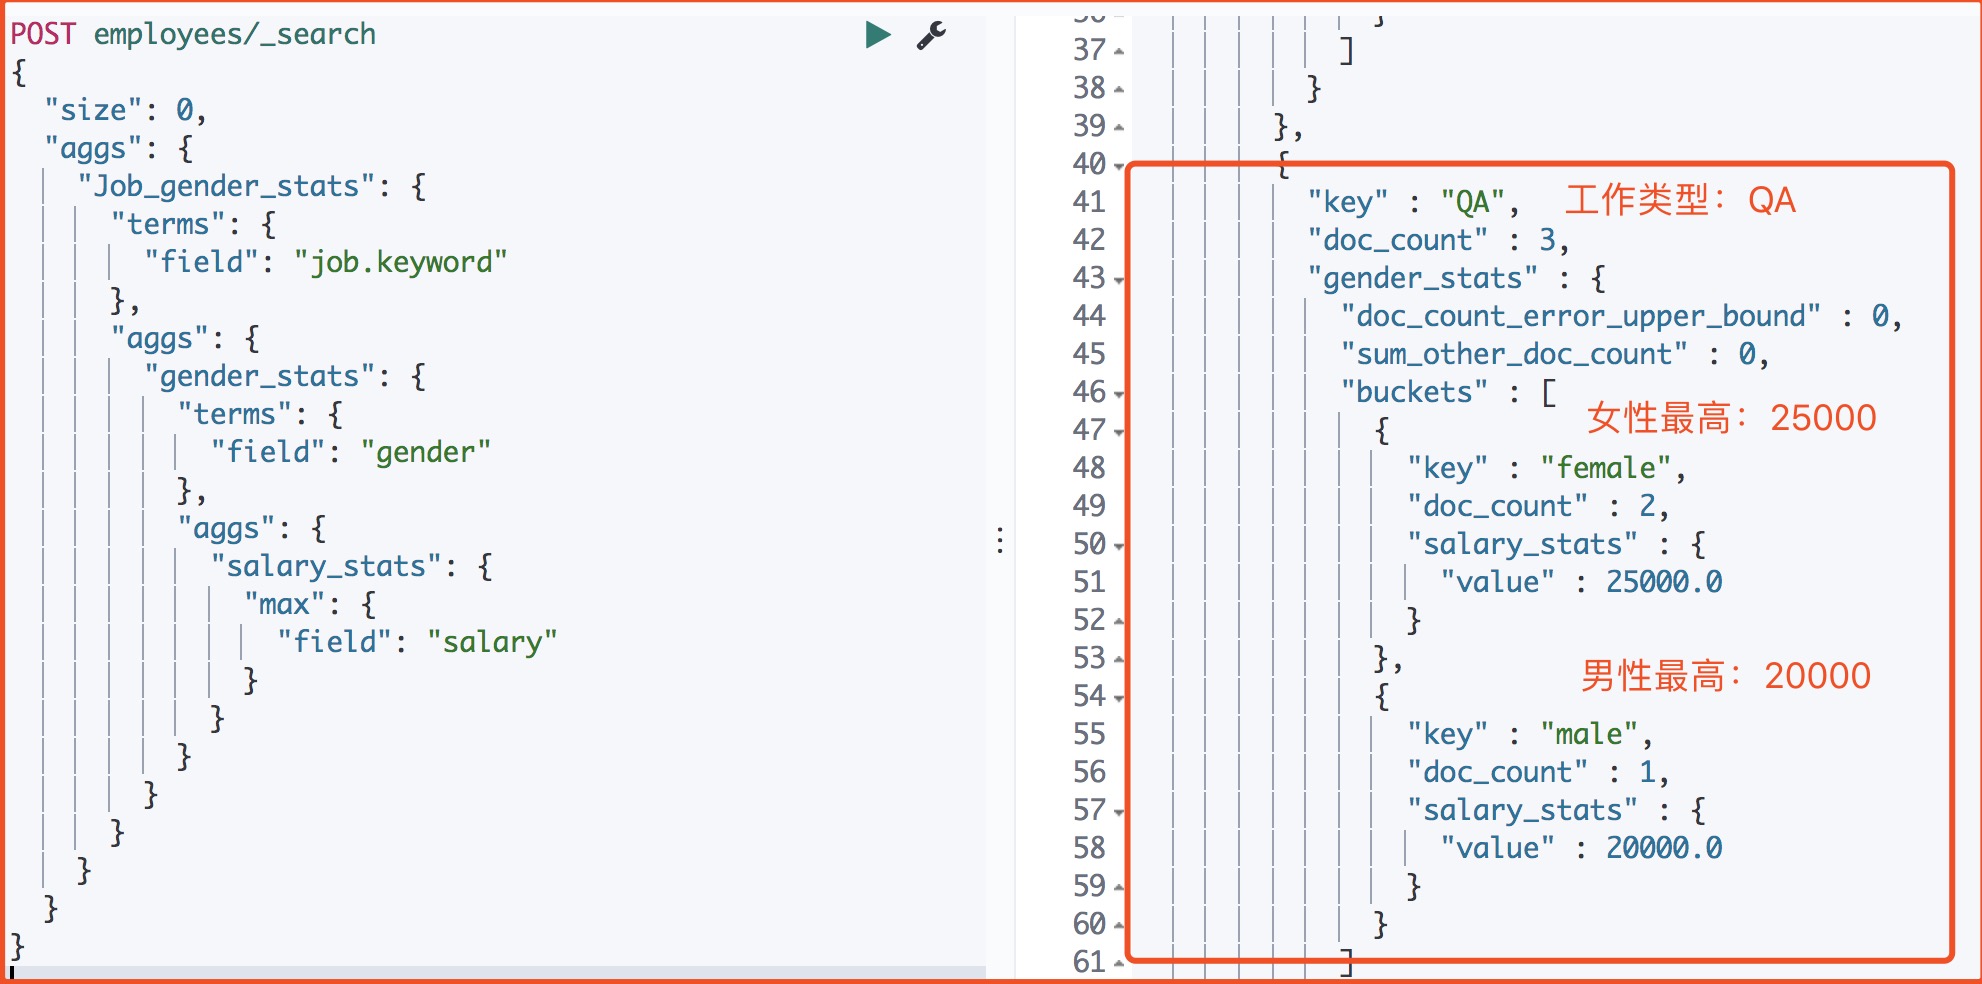This screenshot has height=984, width=1982.
Task: Click the "buckets" key at line 46
Action: tap(1415, 392)
